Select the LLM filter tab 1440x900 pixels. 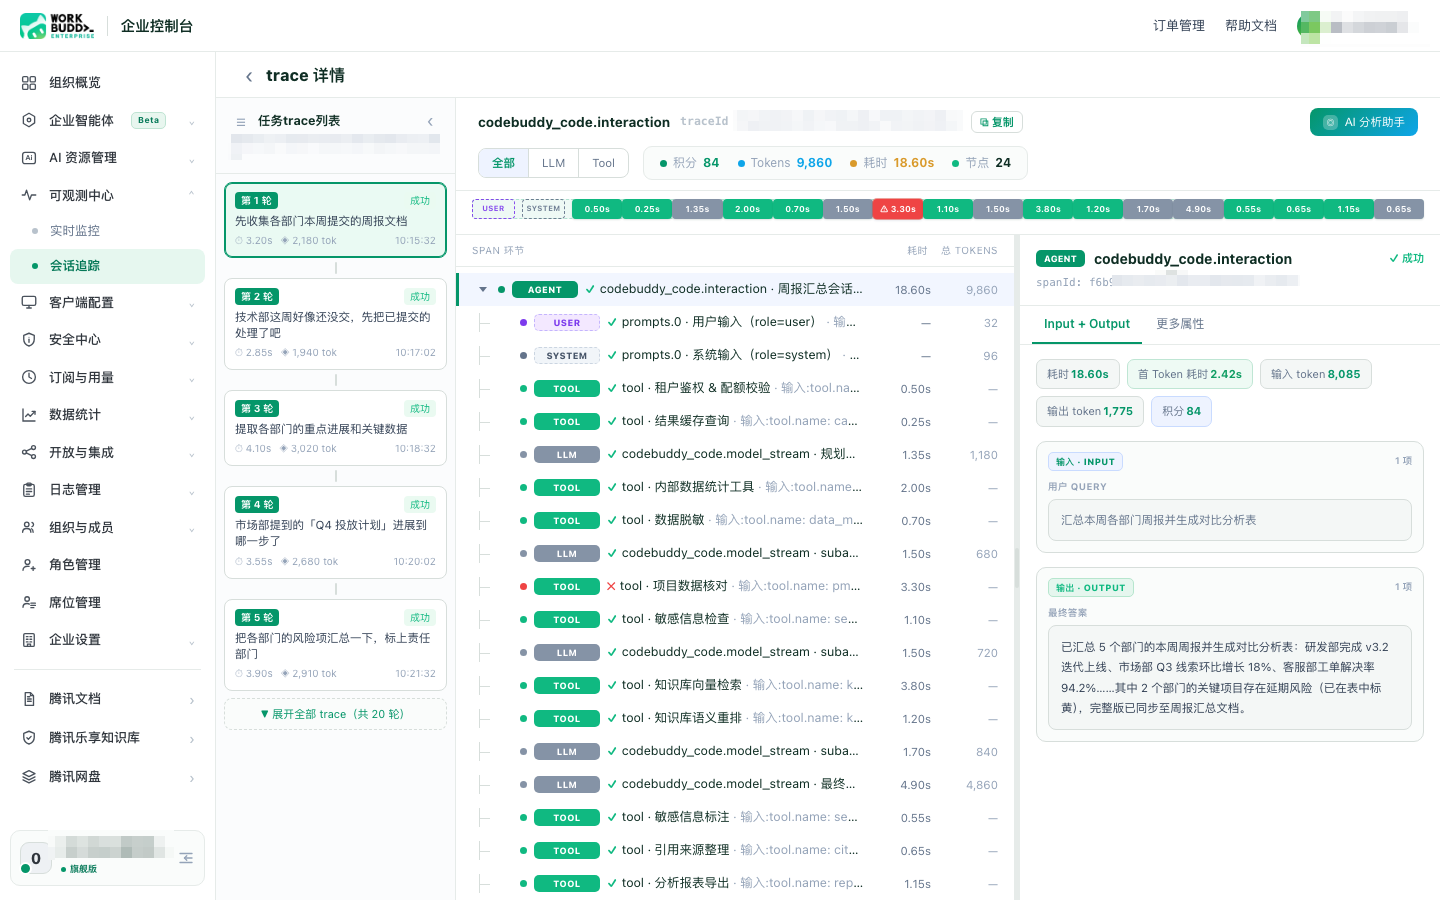(554, 163)
